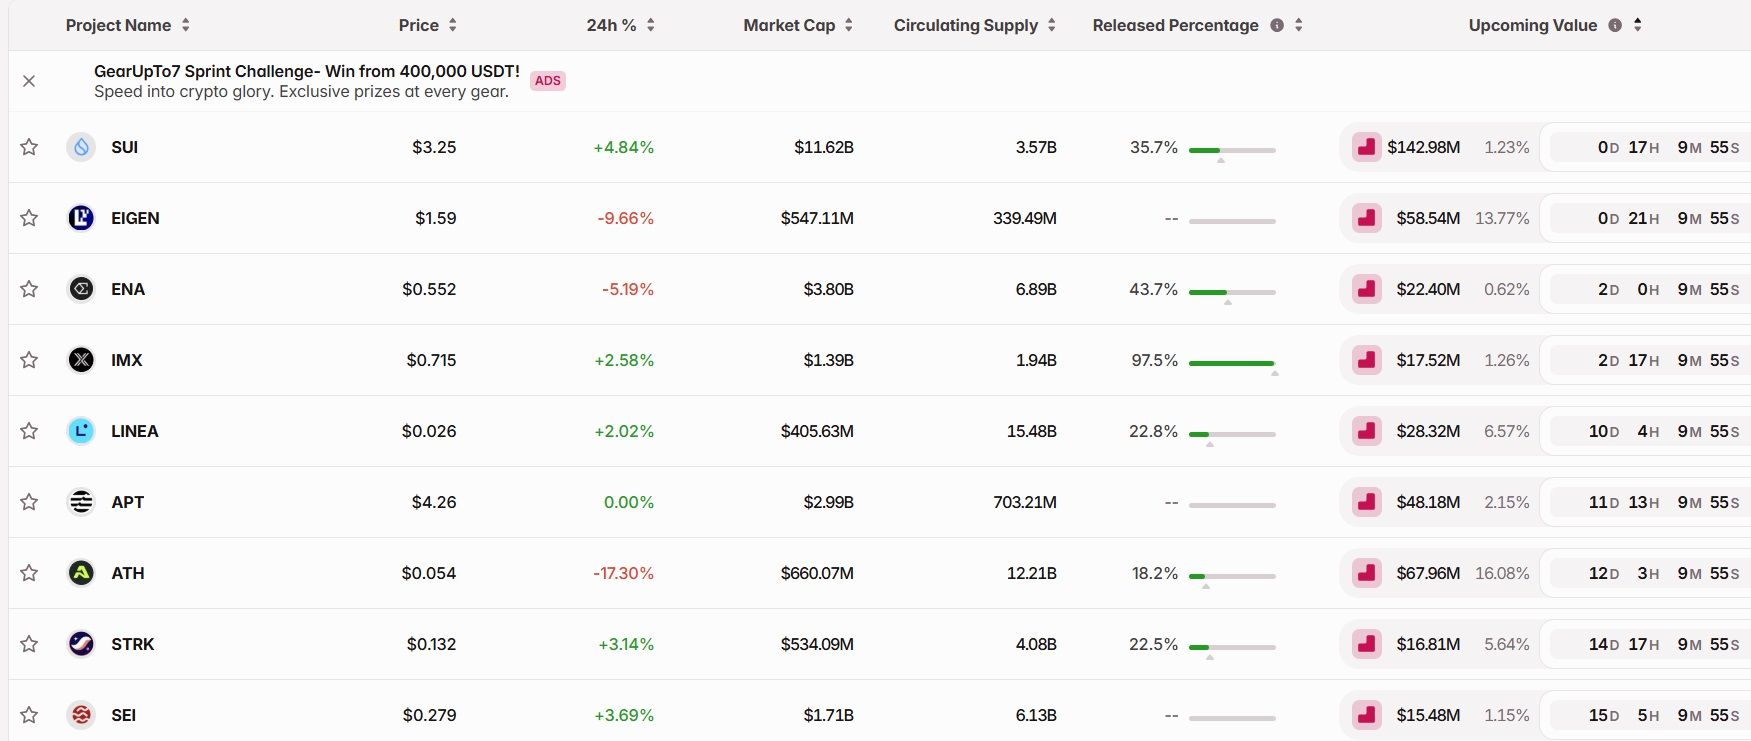
Task: Star SUI to add to favorites
Action: [x=29, y=147]
